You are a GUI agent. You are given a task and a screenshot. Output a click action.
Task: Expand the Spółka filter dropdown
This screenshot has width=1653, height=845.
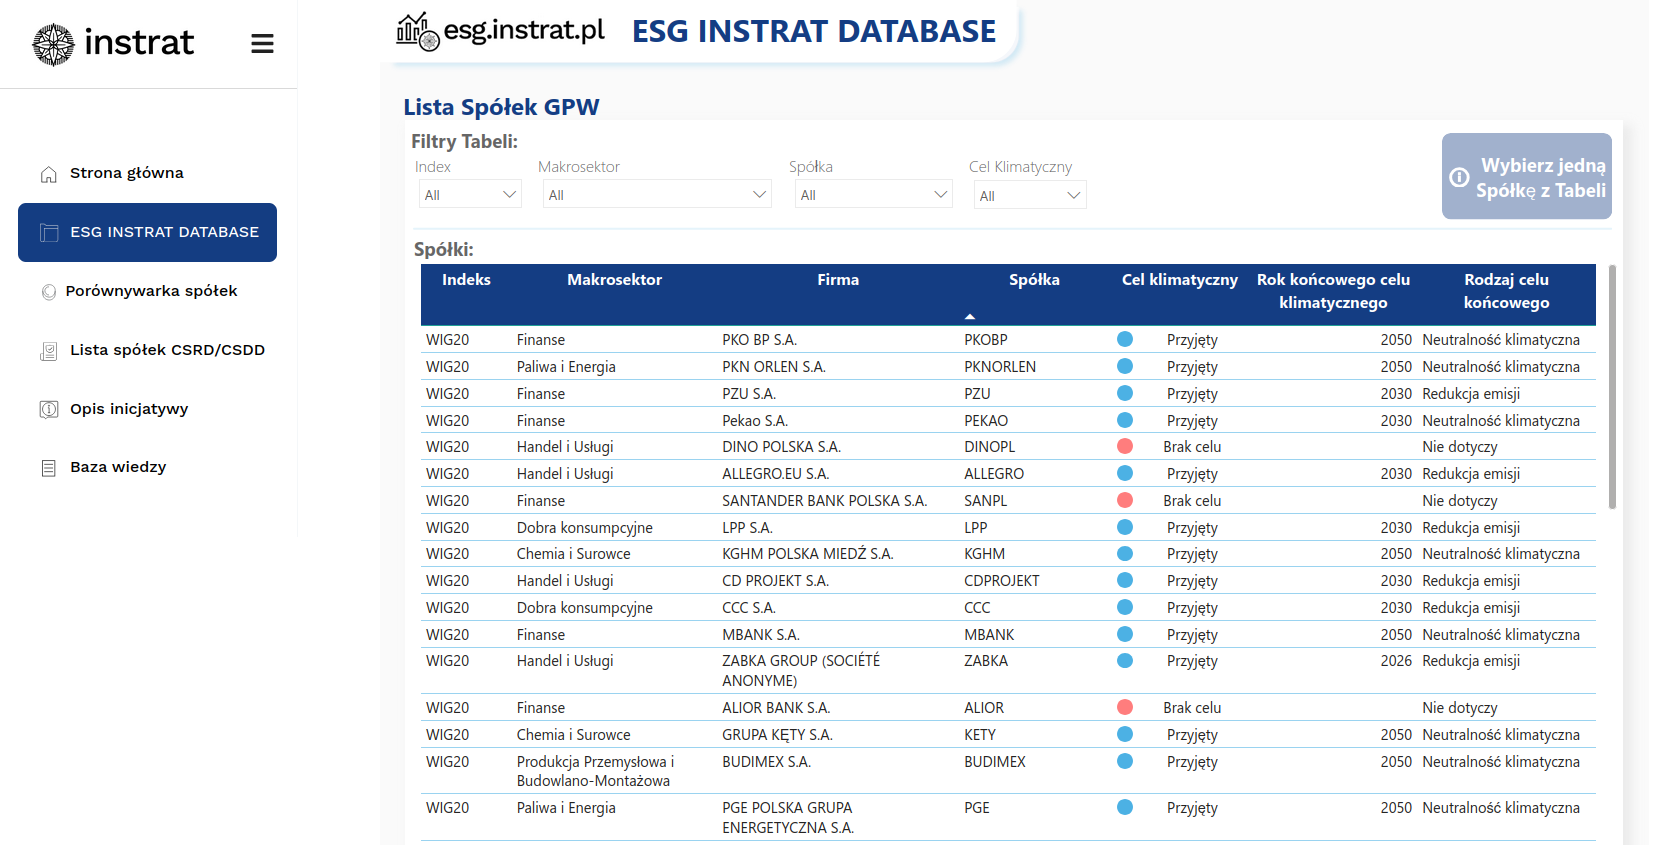click(874, 194)
